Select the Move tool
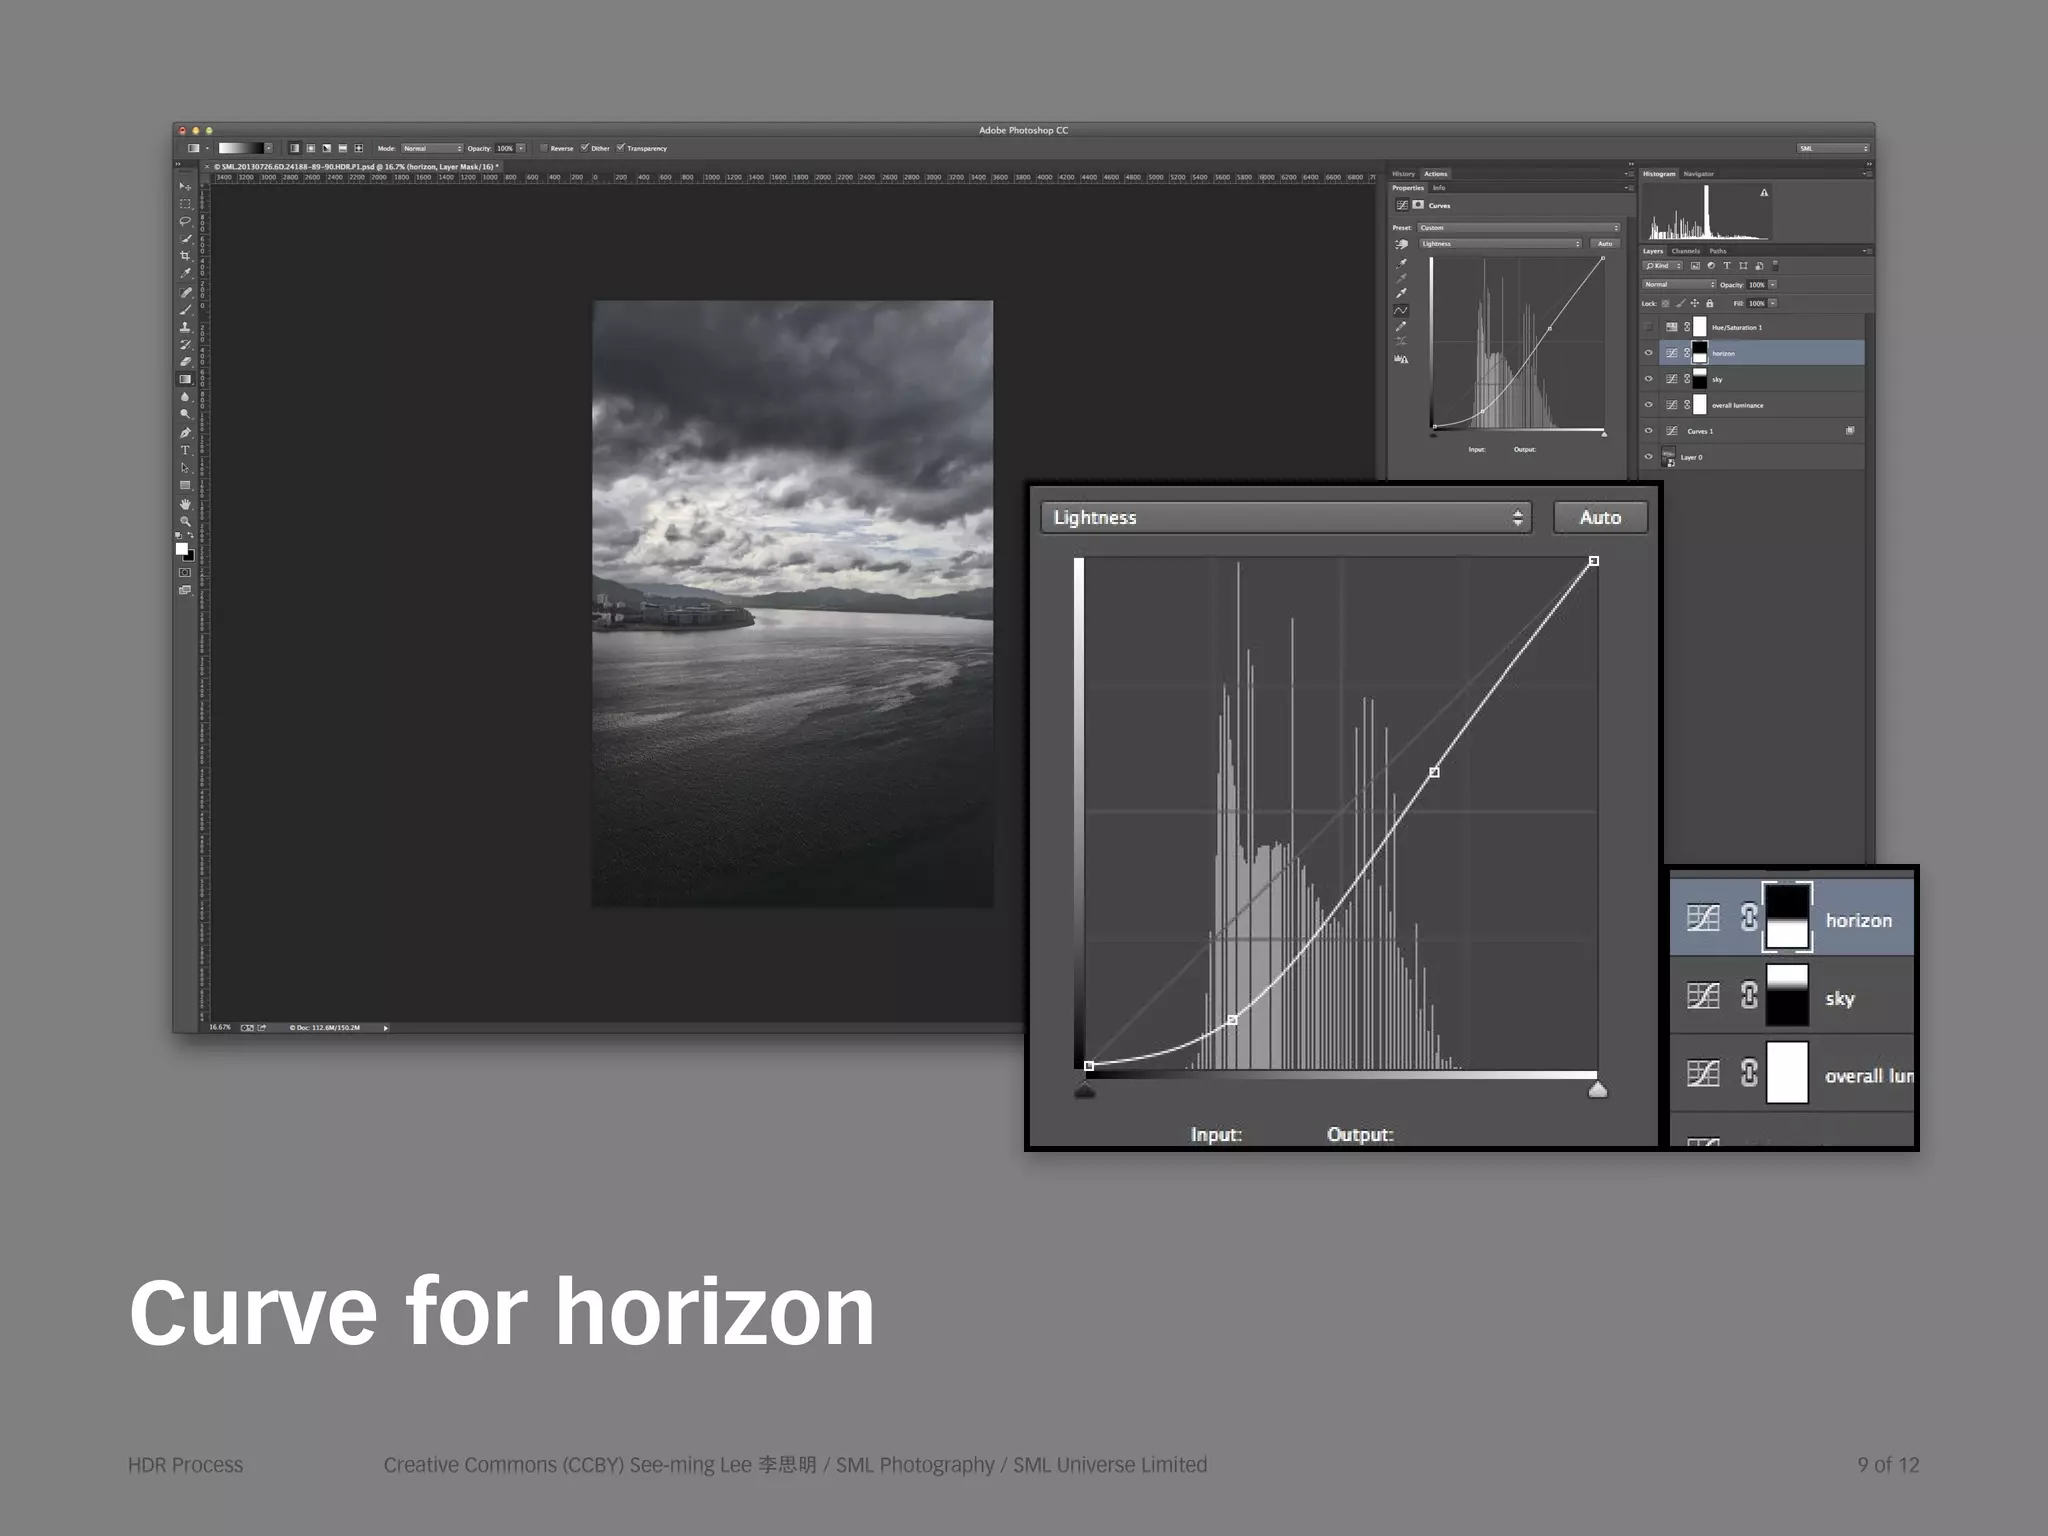The height and width of the screenshot is (1536, 2048). pyautogui.click(x=185, y=187)
